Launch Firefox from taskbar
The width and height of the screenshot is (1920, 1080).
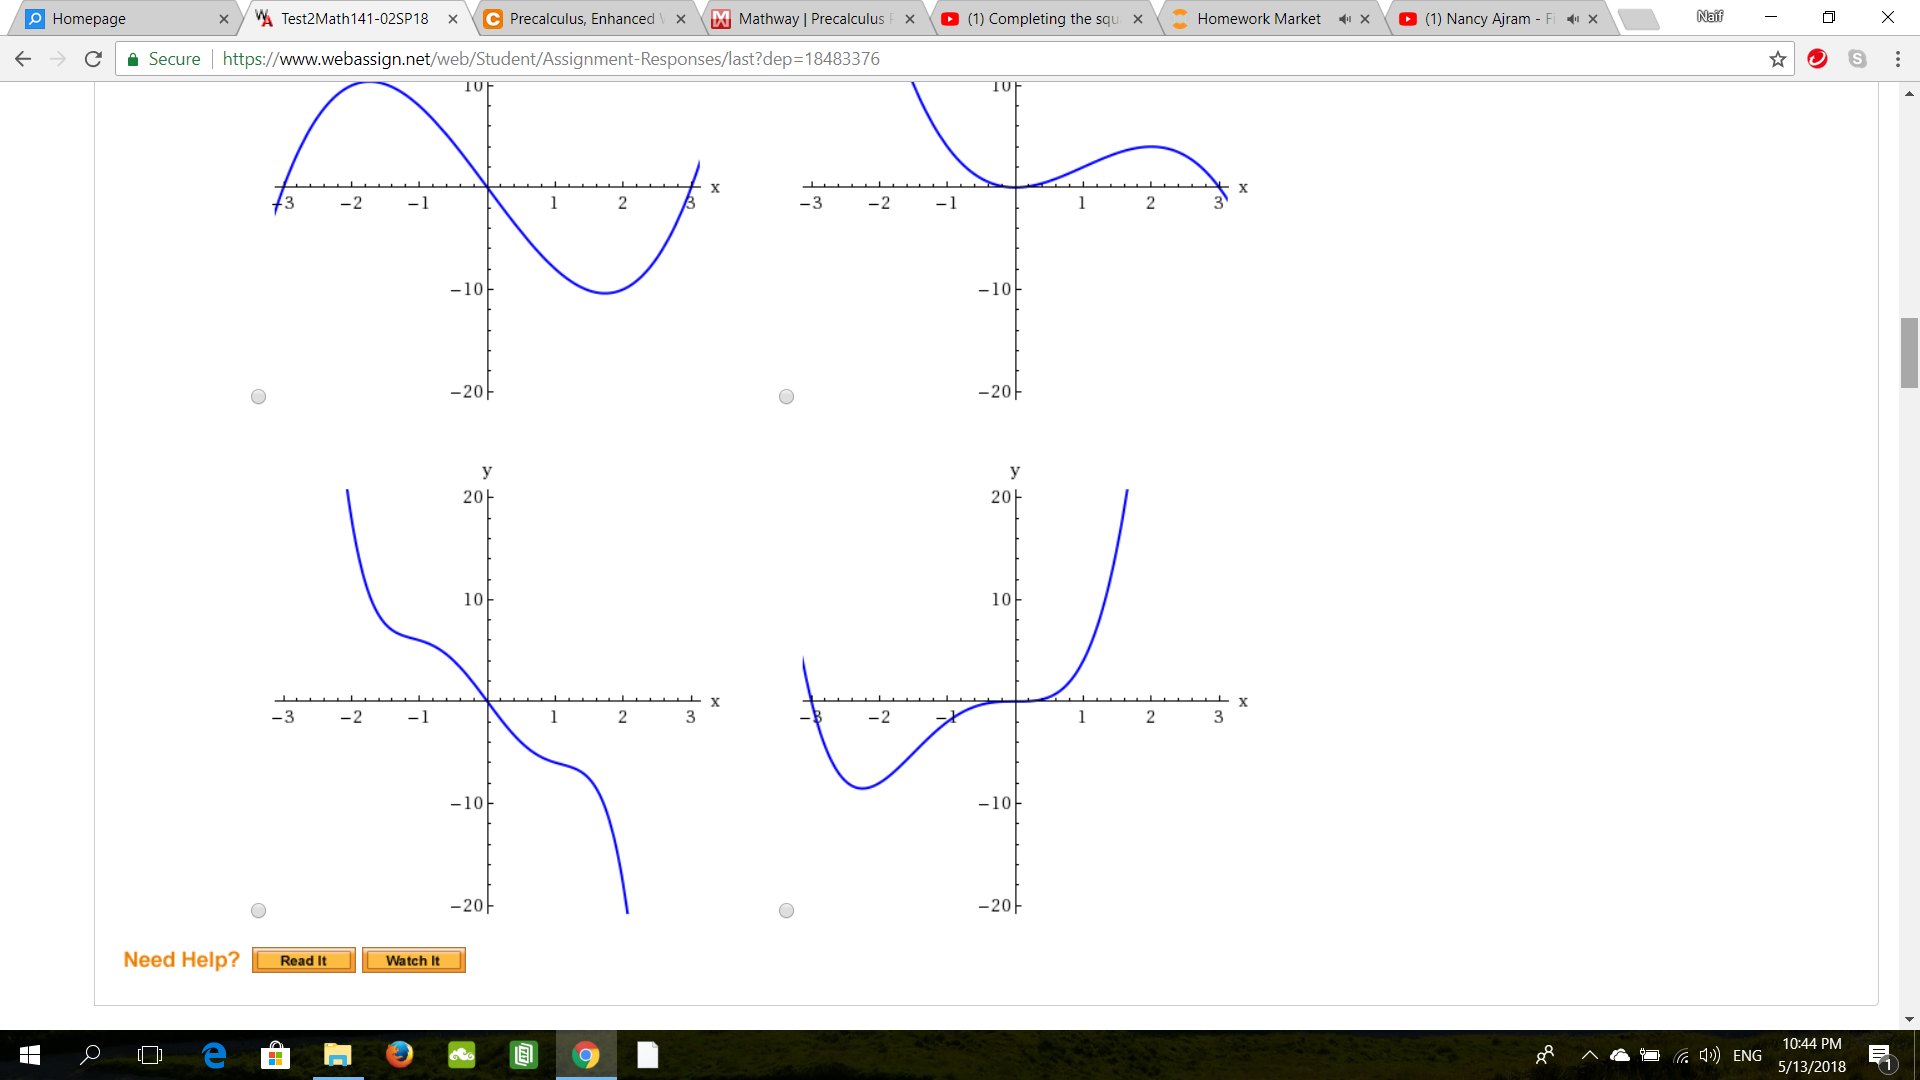399,1055
